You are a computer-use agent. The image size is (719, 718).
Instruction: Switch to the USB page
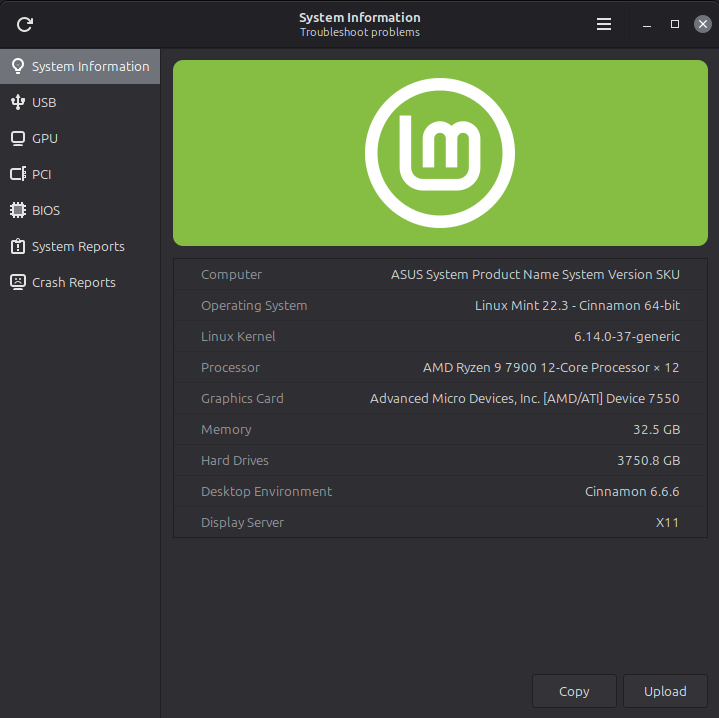pos(80,102)
